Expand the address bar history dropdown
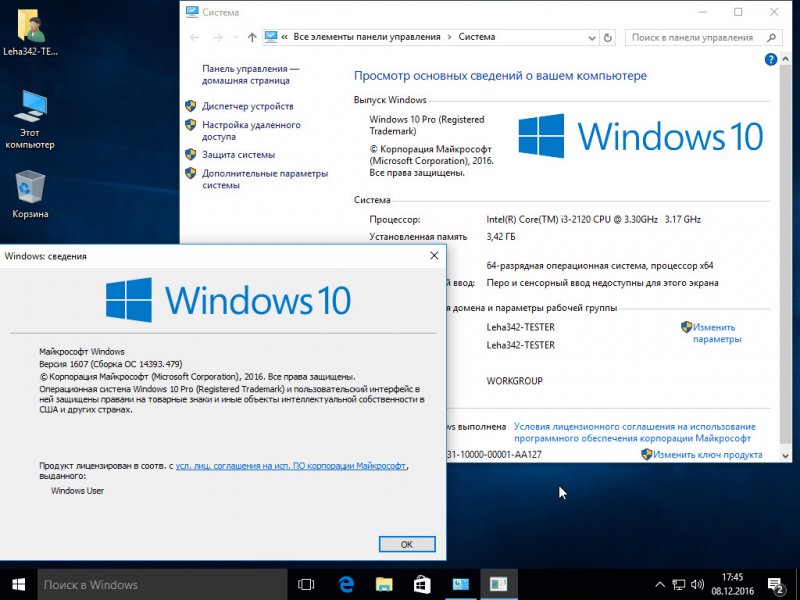 (x=592, y=37)
